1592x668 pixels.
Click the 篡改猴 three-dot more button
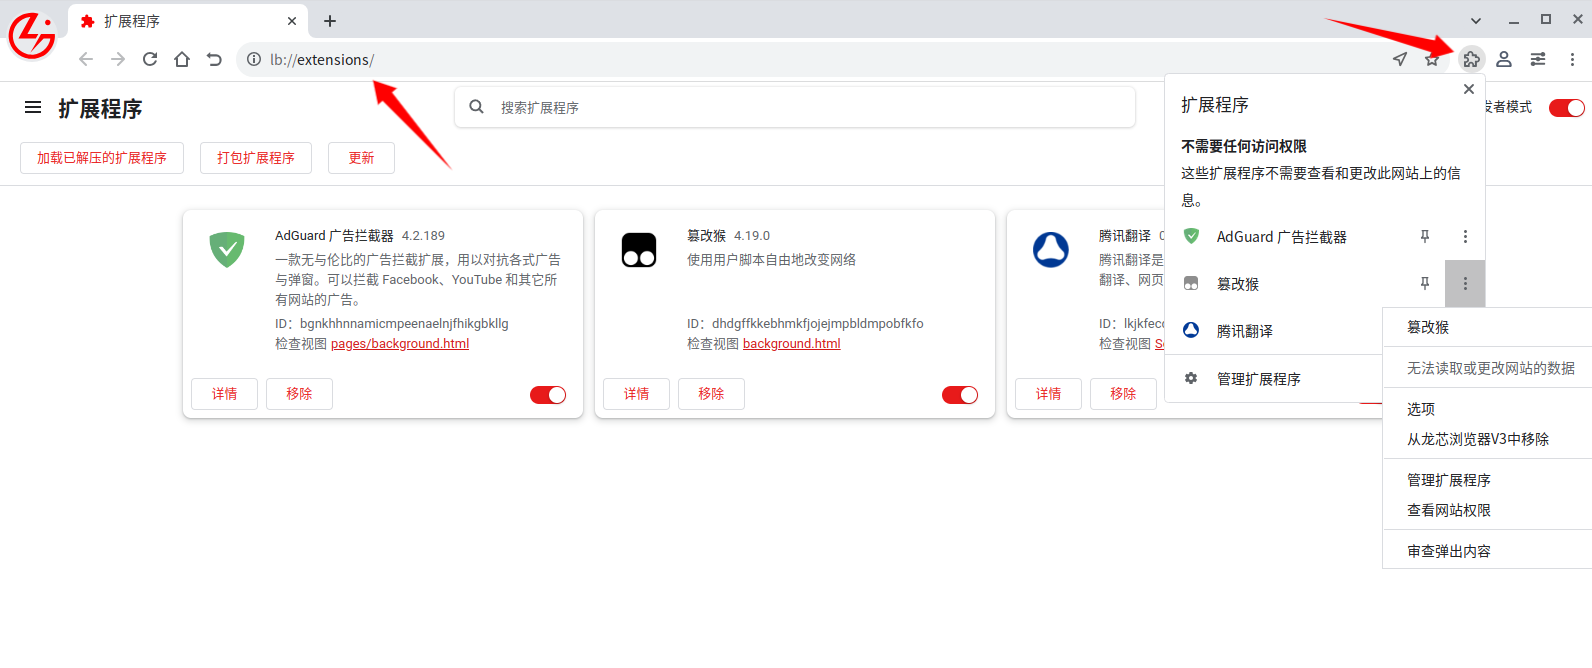[1465, 284]
